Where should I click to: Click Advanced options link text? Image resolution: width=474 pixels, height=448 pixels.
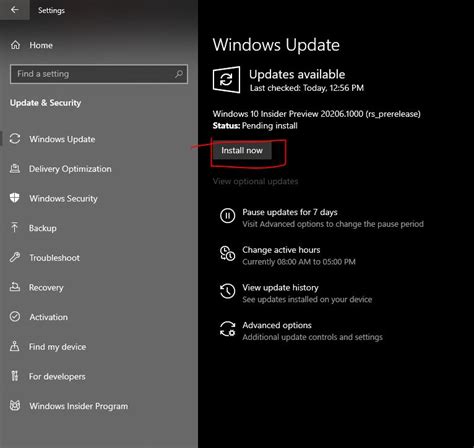pyautogui.click(x=277, y=325)
